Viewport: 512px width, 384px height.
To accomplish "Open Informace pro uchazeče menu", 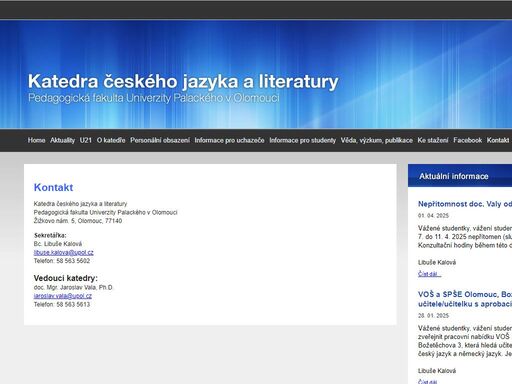I will [x=229, y=140].
